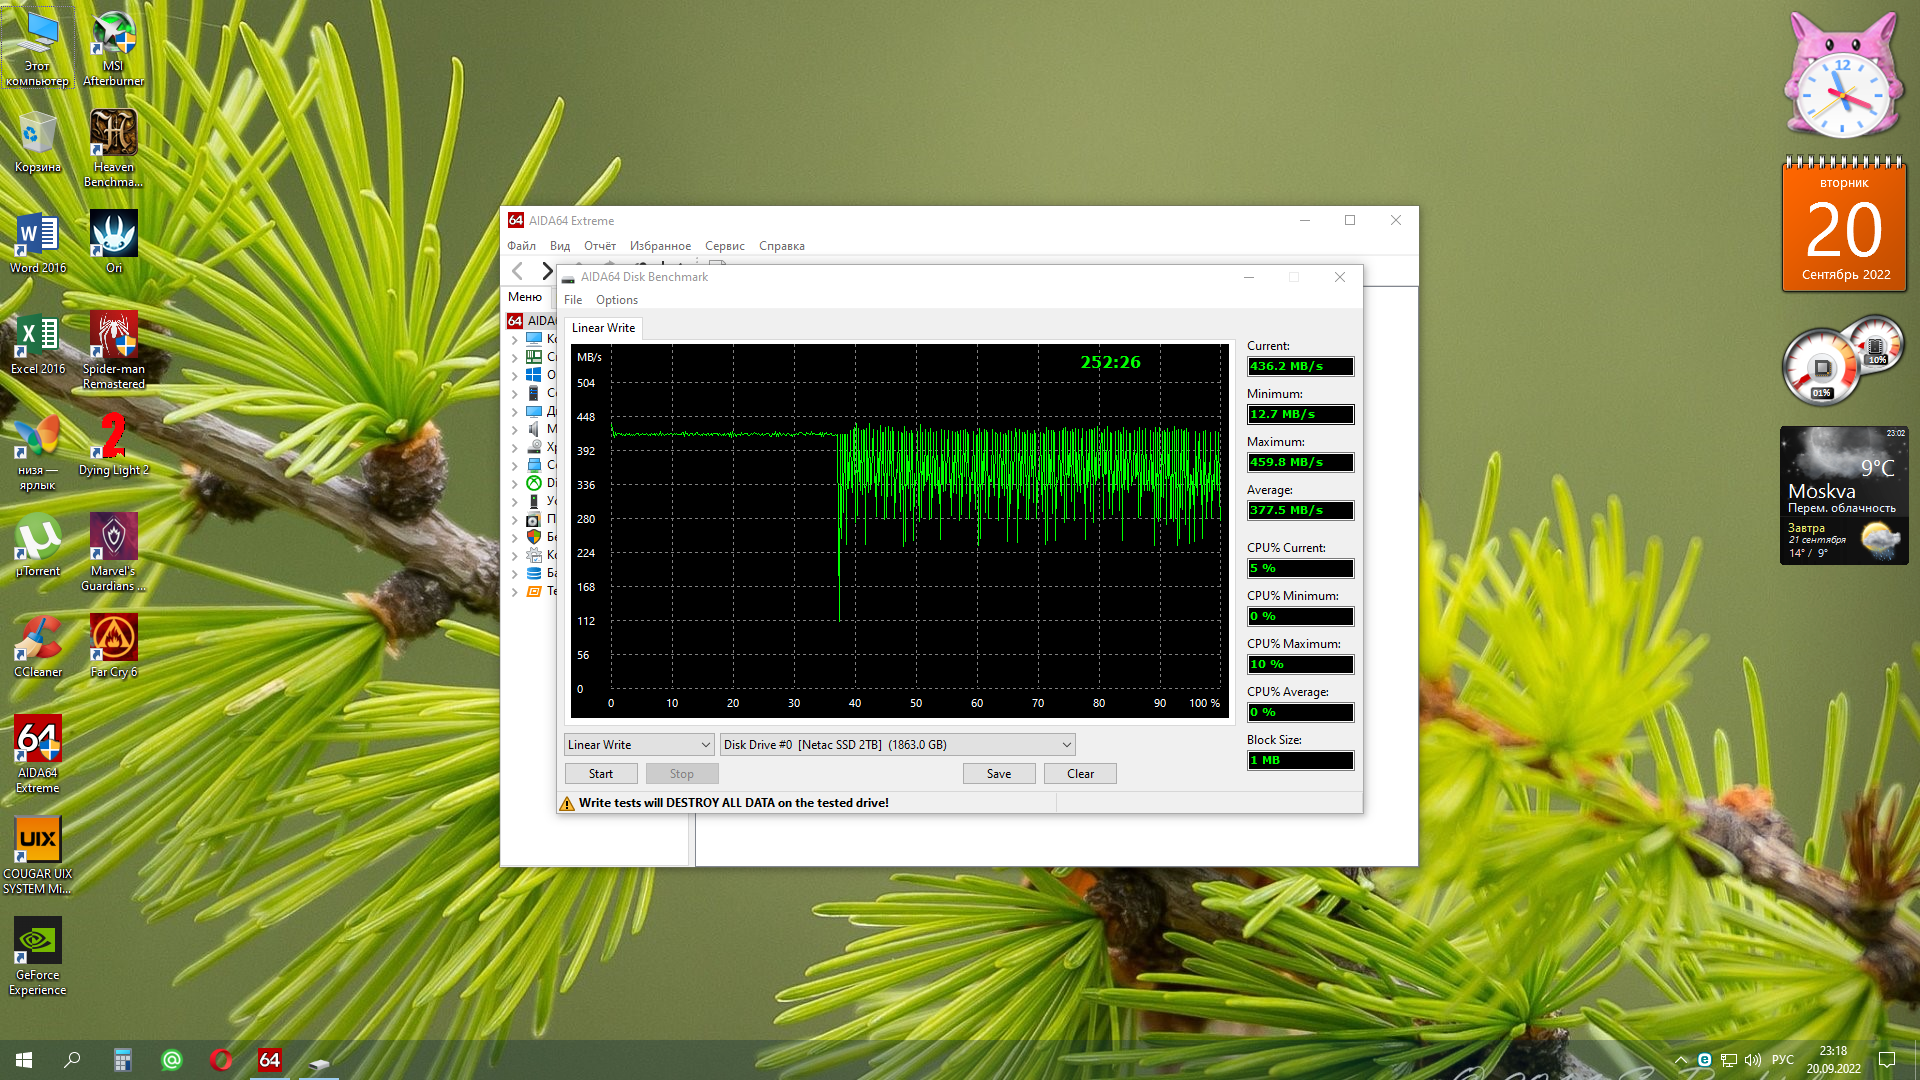Screen dimensions: 1920x1080
Task: Click the AIDA64 icon in the taskbar
Action: [x=269, y=1060]
